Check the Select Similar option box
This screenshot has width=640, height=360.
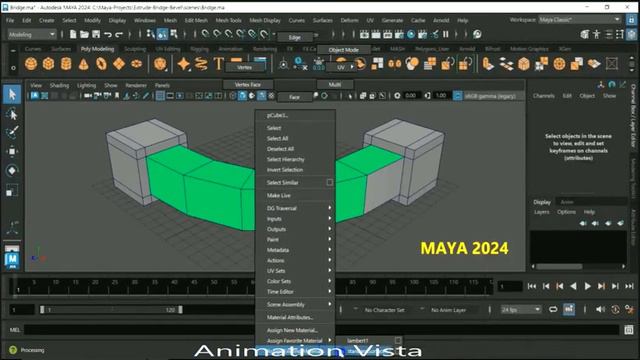click(x=329, y=182)
